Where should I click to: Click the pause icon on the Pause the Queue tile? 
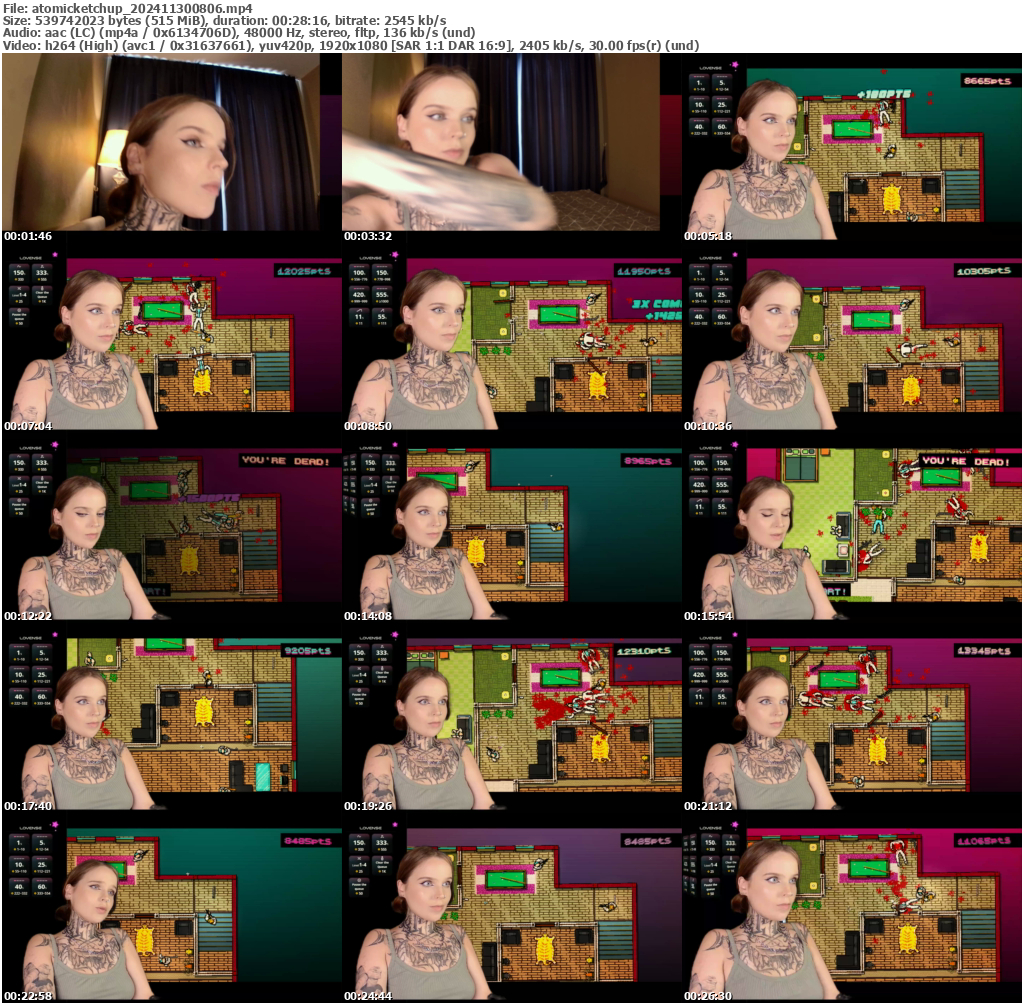pyautogui.click(x=19, y=310)
